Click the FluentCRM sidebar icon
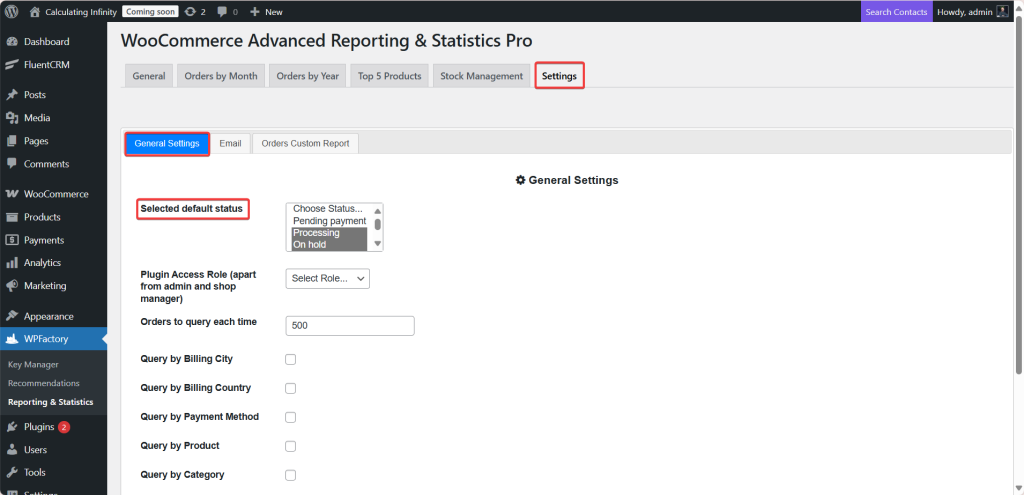This screenshot has height=495, width=1024. [x=12, y=65]
